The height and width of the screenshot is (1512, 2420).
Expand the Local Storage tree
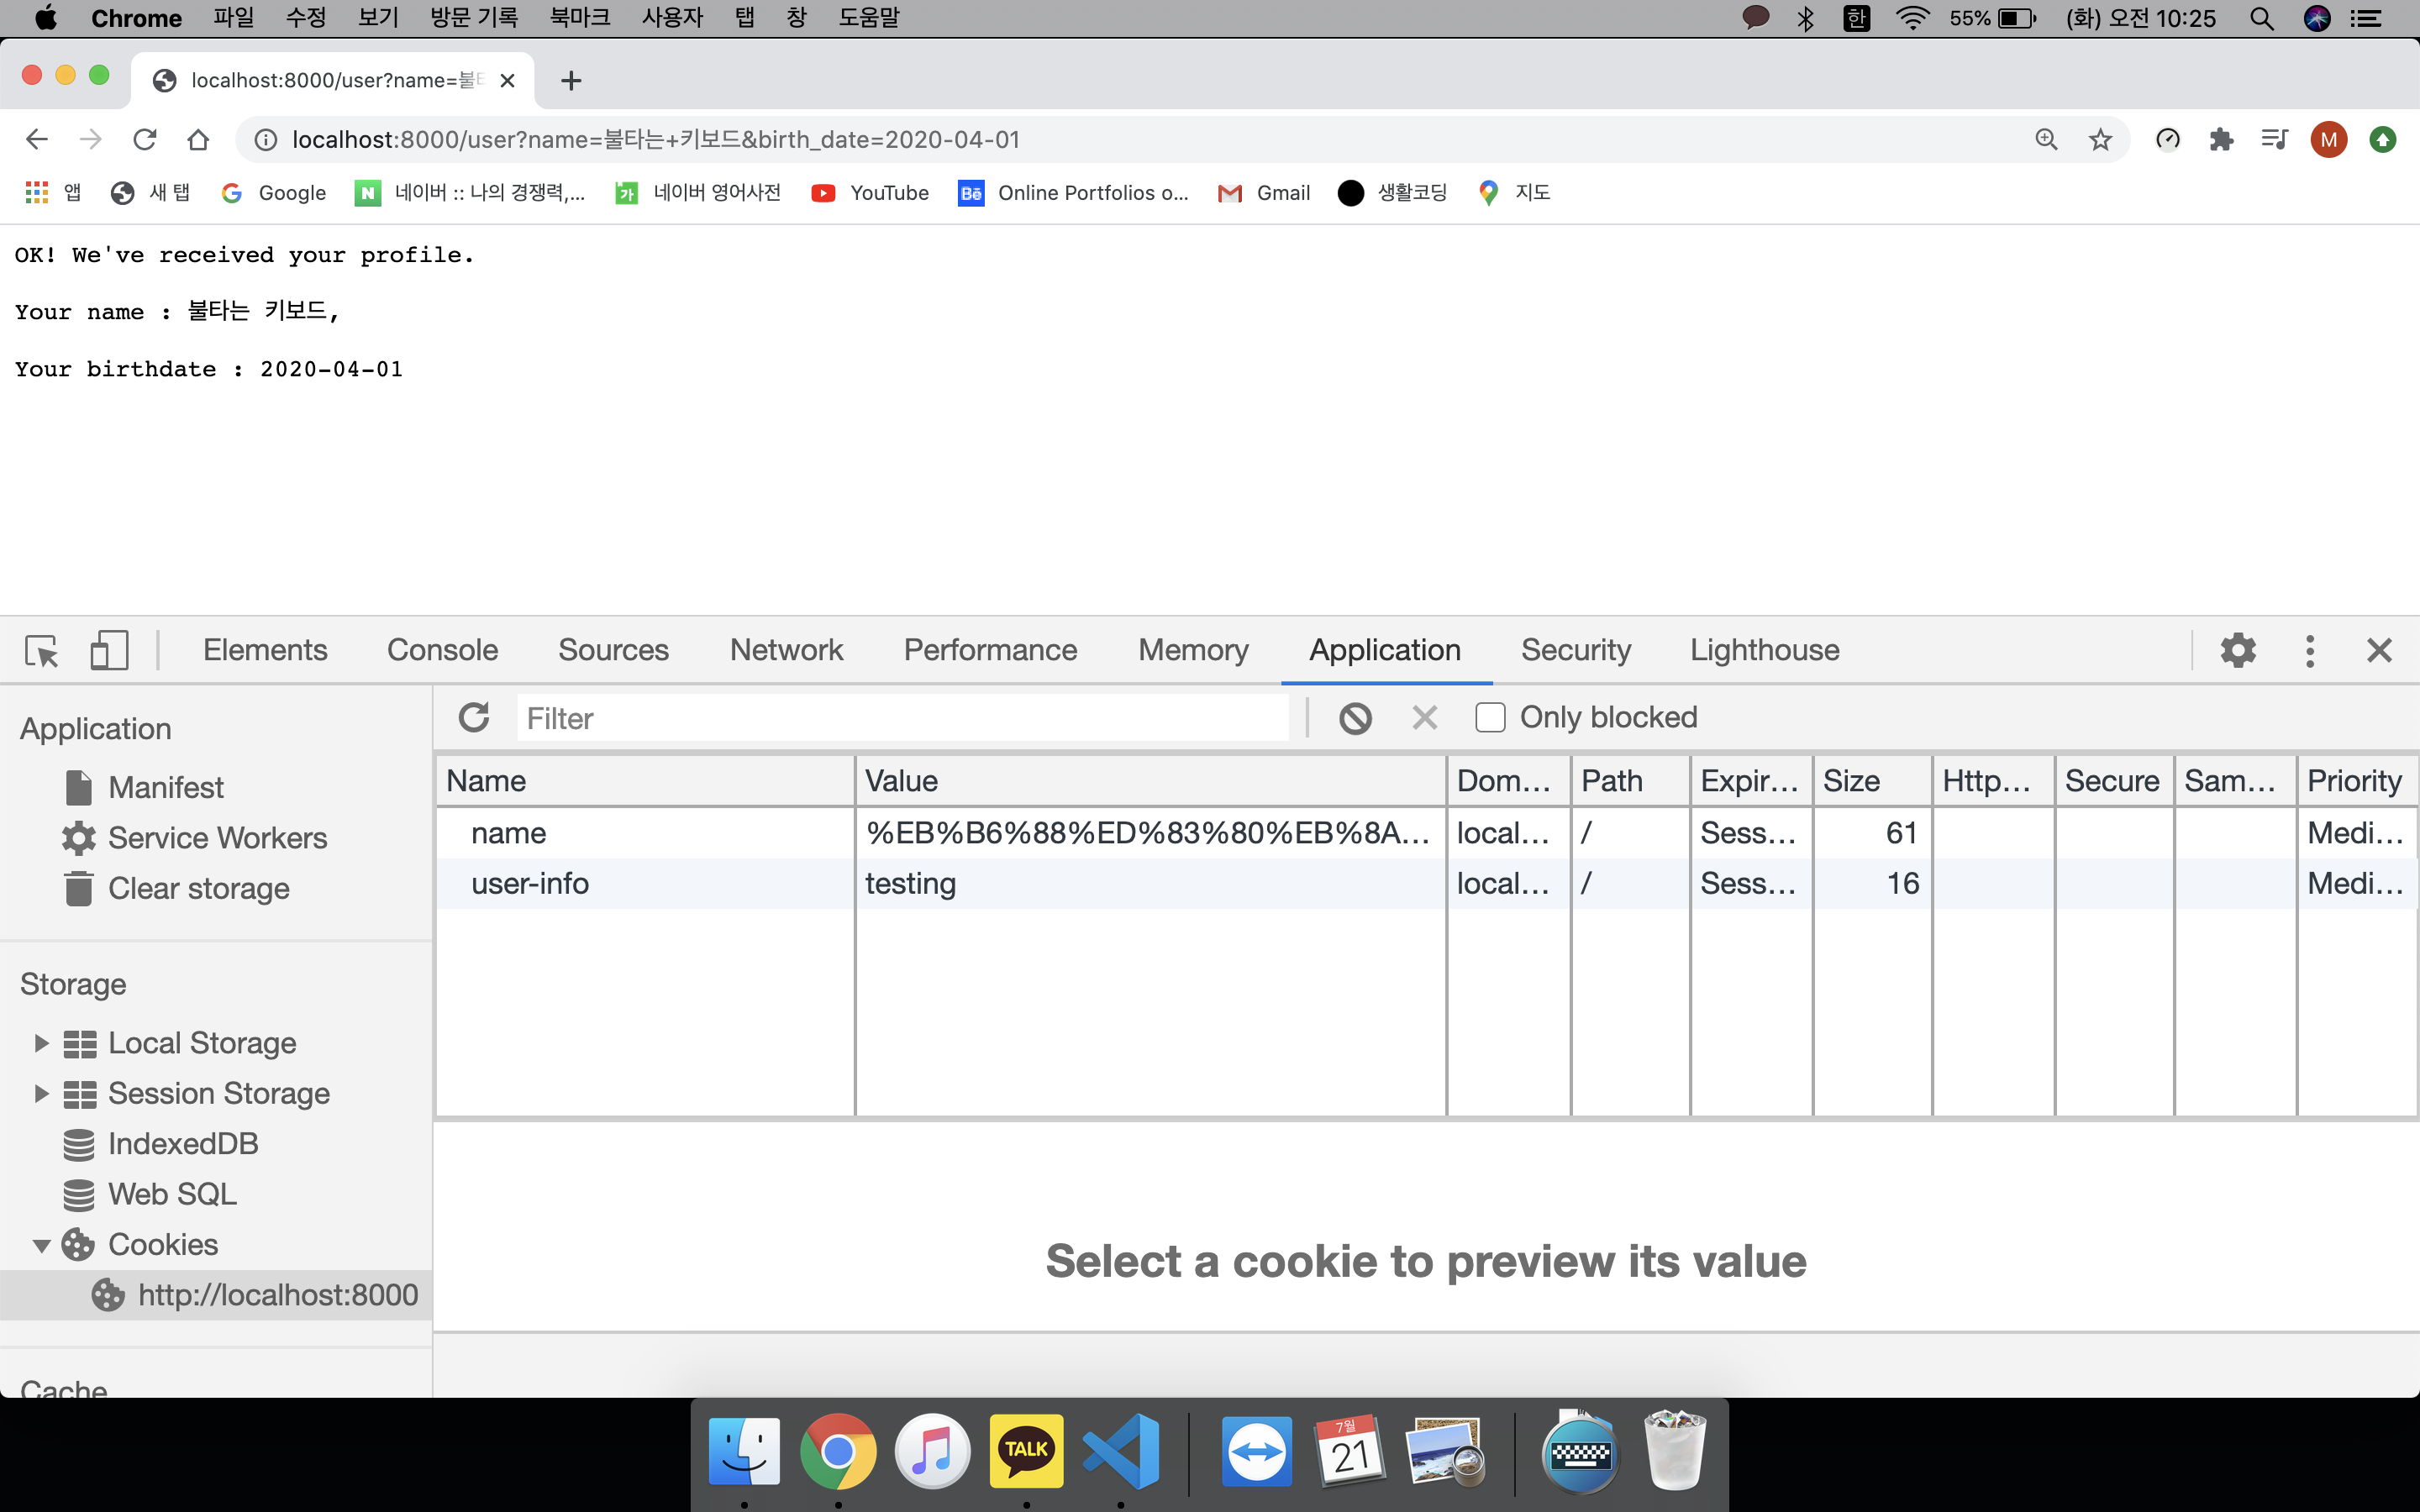pos(41,1043)
